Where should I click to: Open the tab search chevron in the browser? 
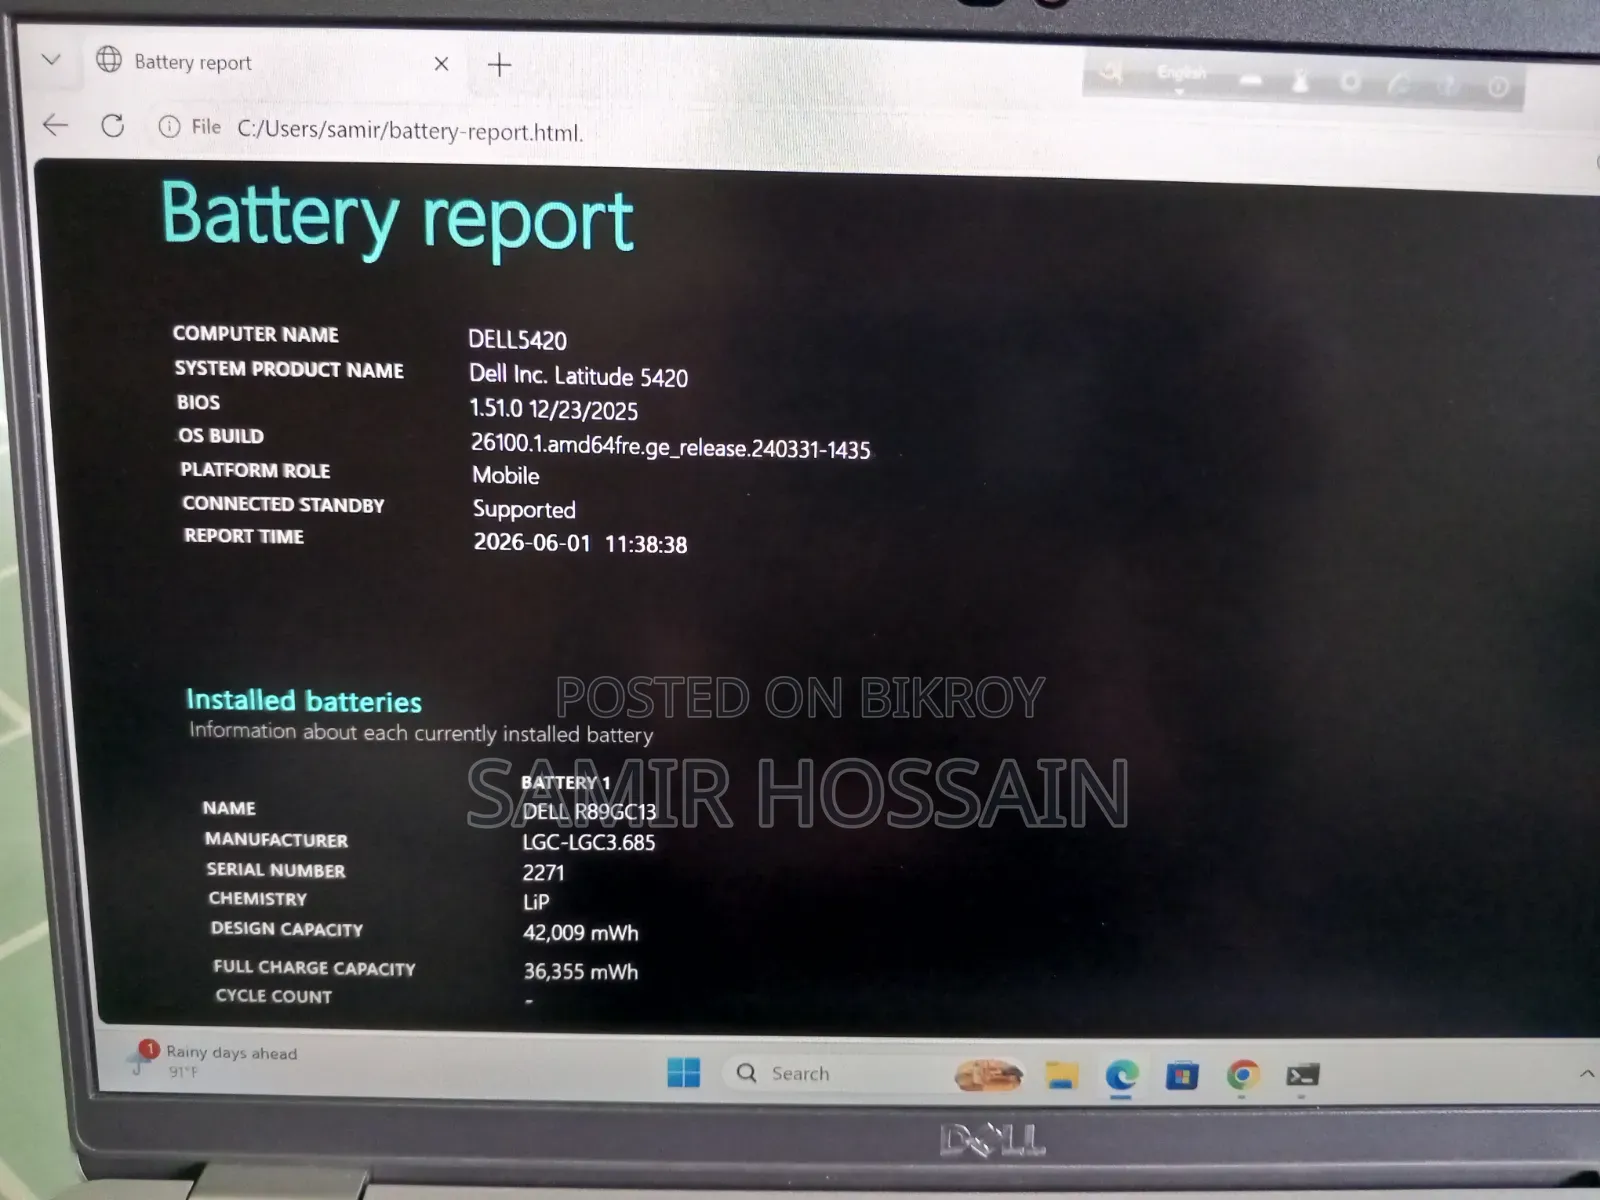coord(51,60)
